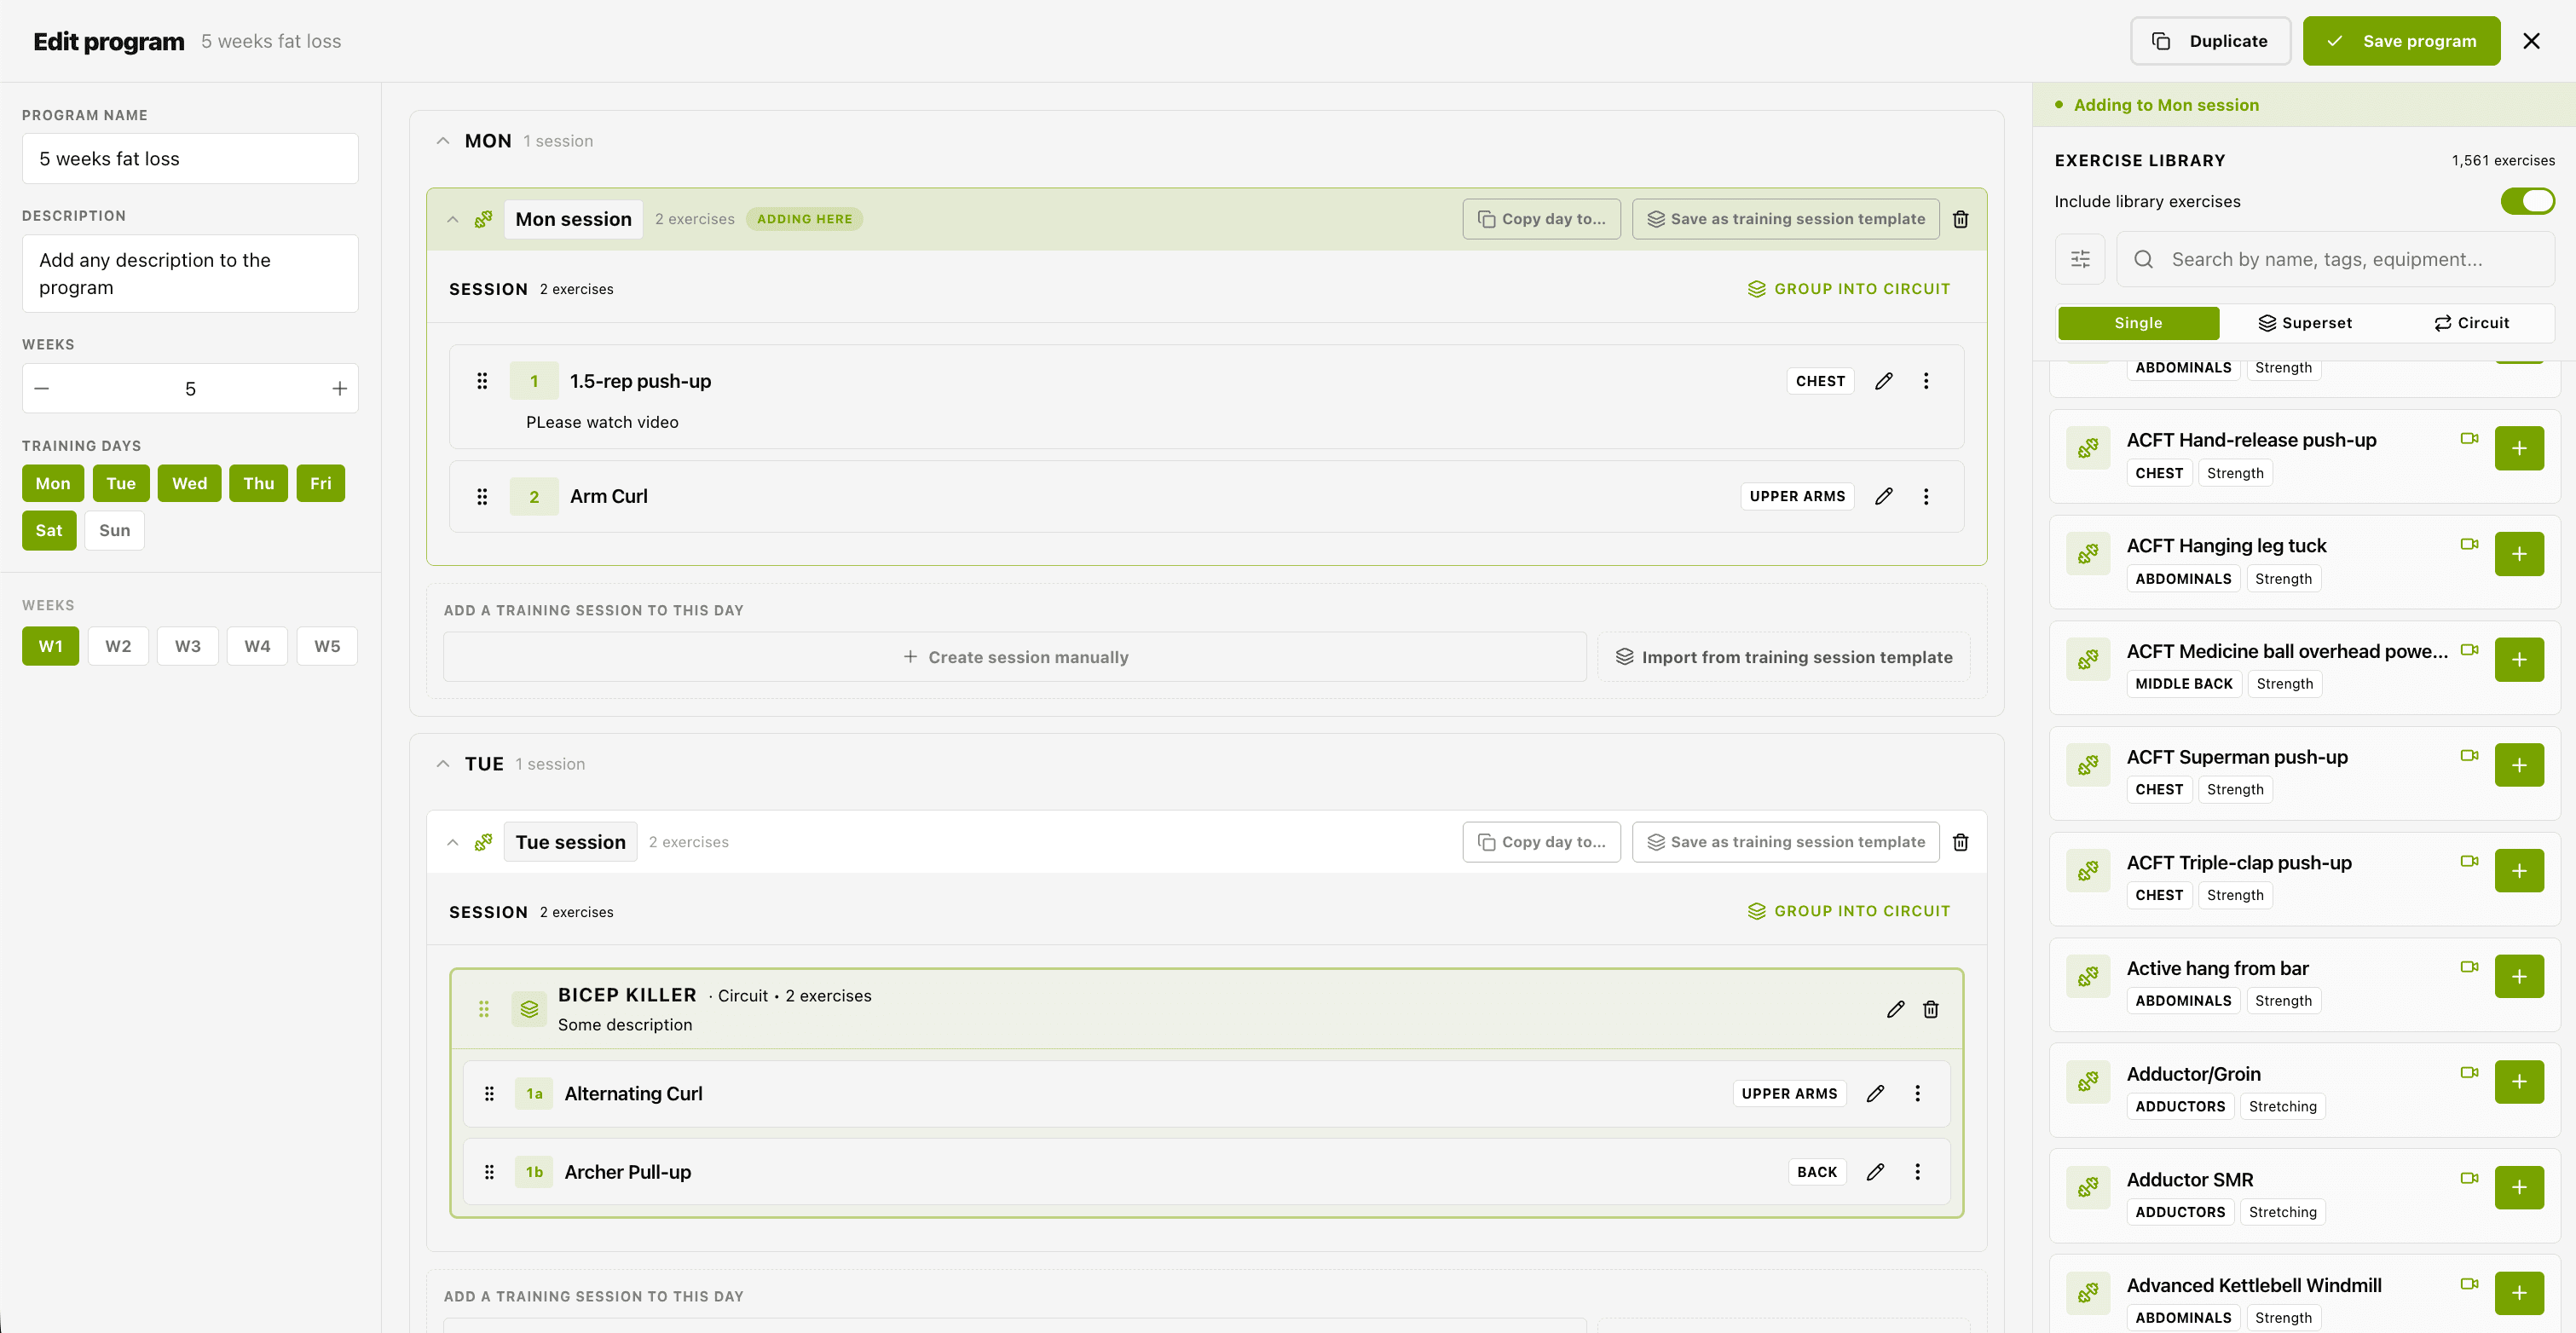The height and width of the screenshot is (1333, 2576).
Task: Select the Single exercise tab
Action: click(x=2138, y=323)
